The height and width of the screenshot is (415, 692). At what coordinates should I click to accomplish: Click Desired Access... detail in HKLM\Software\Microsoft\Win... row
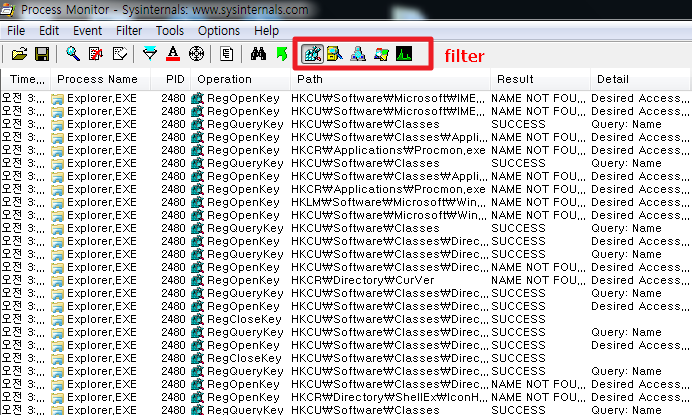[x=640, y=202]
